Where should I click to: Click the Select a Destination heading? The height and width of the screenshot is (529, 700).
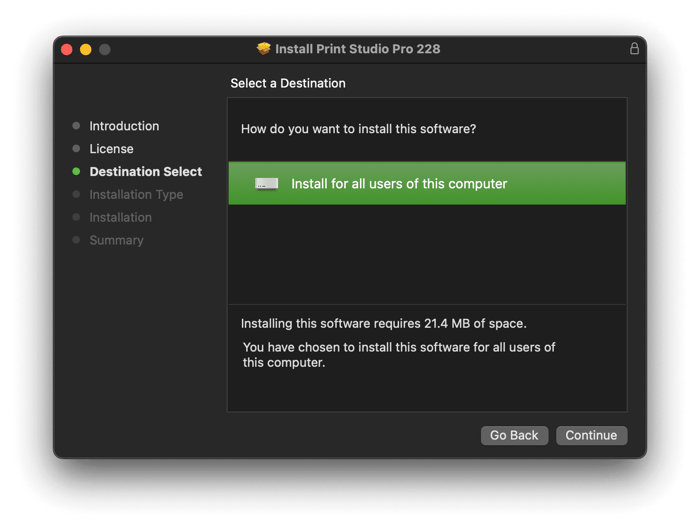click(x=288, y=83)
